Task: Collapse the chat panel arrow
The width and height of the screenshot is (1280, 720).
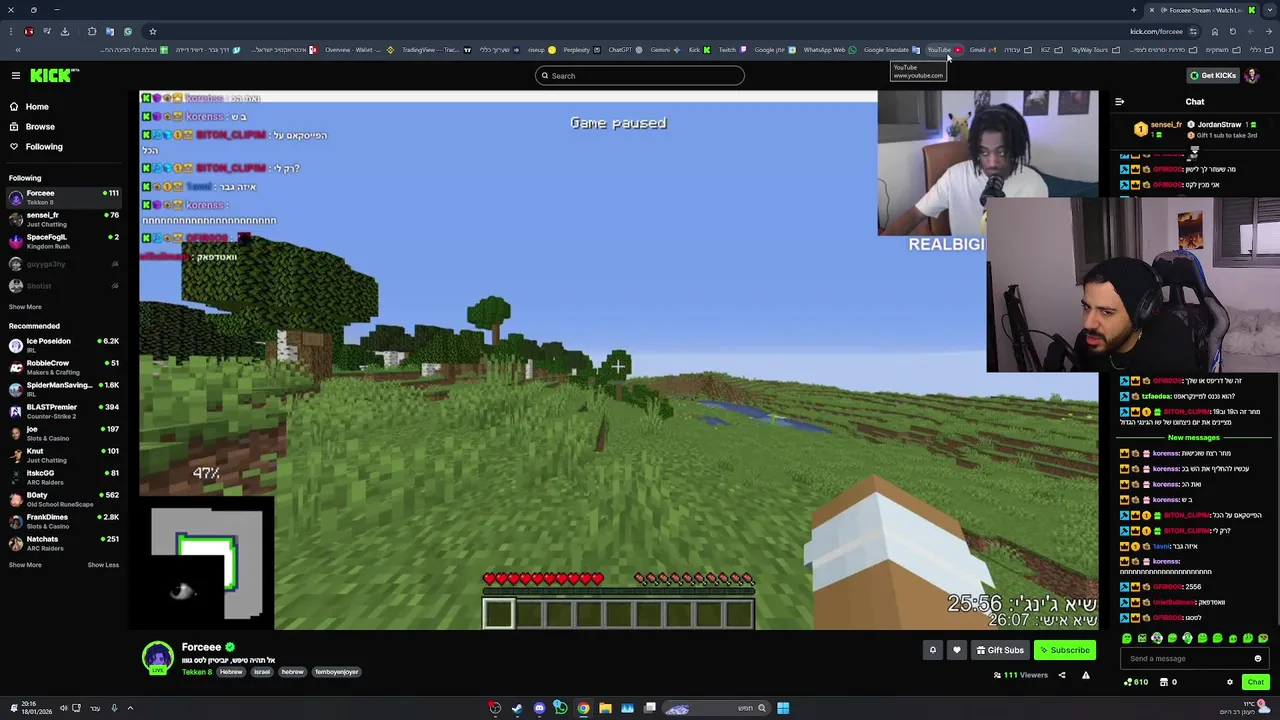Action: point(1119,101)
